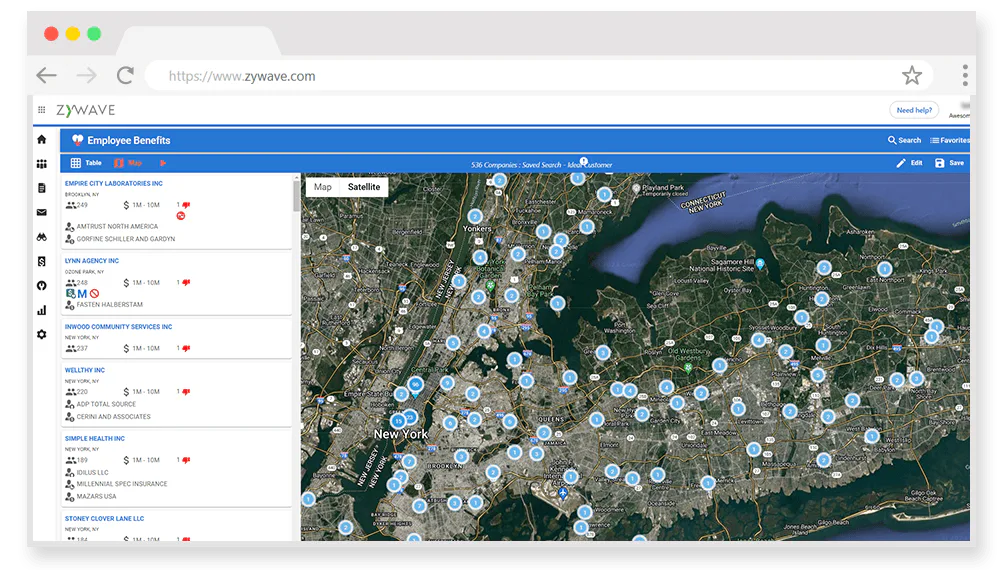Go to Home in the sidebar
Viewport: 1000px width, 570px height.
(x=41, y=139)
